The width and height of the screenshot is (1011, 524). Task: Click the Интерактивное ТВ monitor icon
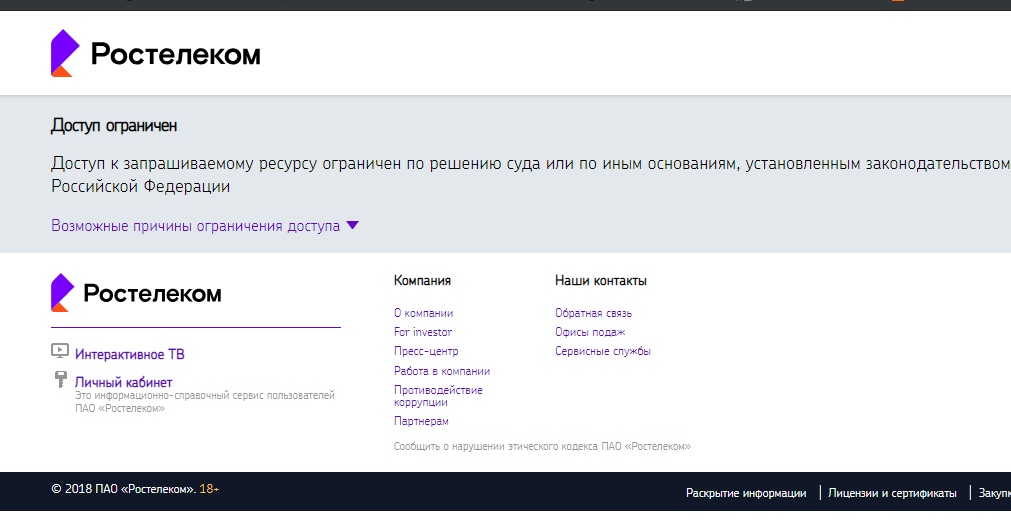click(x=59, y=352)
